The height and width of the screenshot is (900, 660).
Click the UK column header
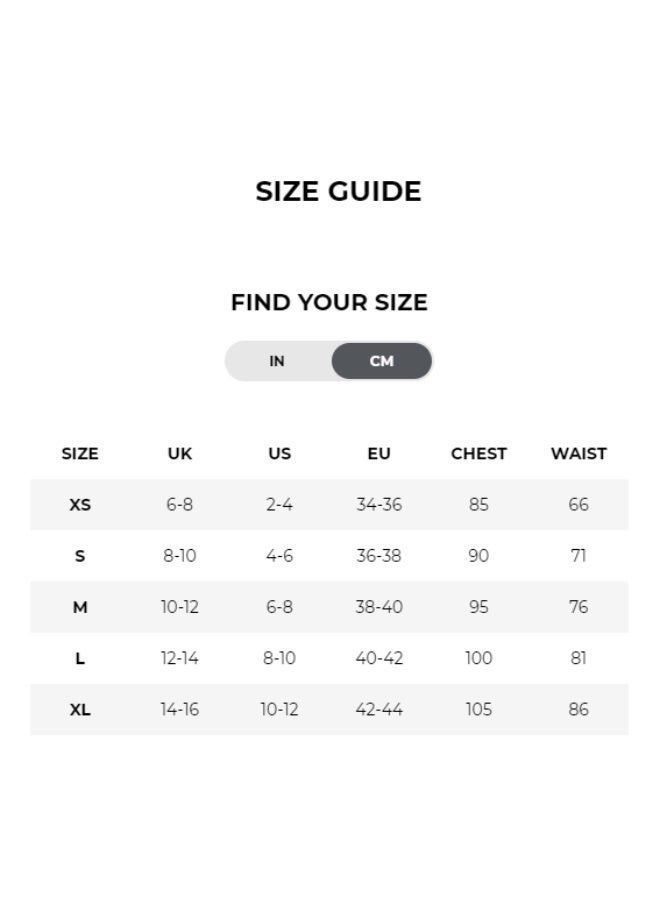[x=180, y=453]
